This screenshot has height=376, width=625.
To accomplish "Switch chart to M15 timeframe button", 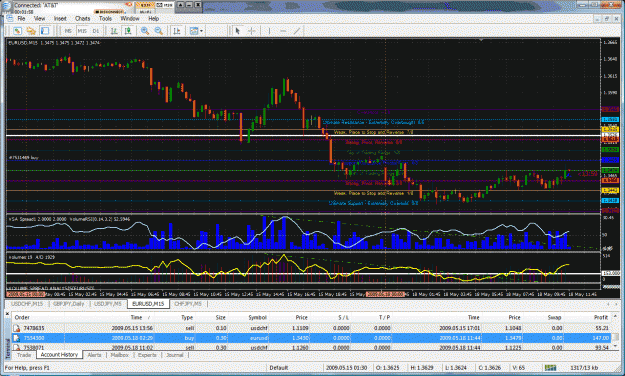I will (82, 31).
